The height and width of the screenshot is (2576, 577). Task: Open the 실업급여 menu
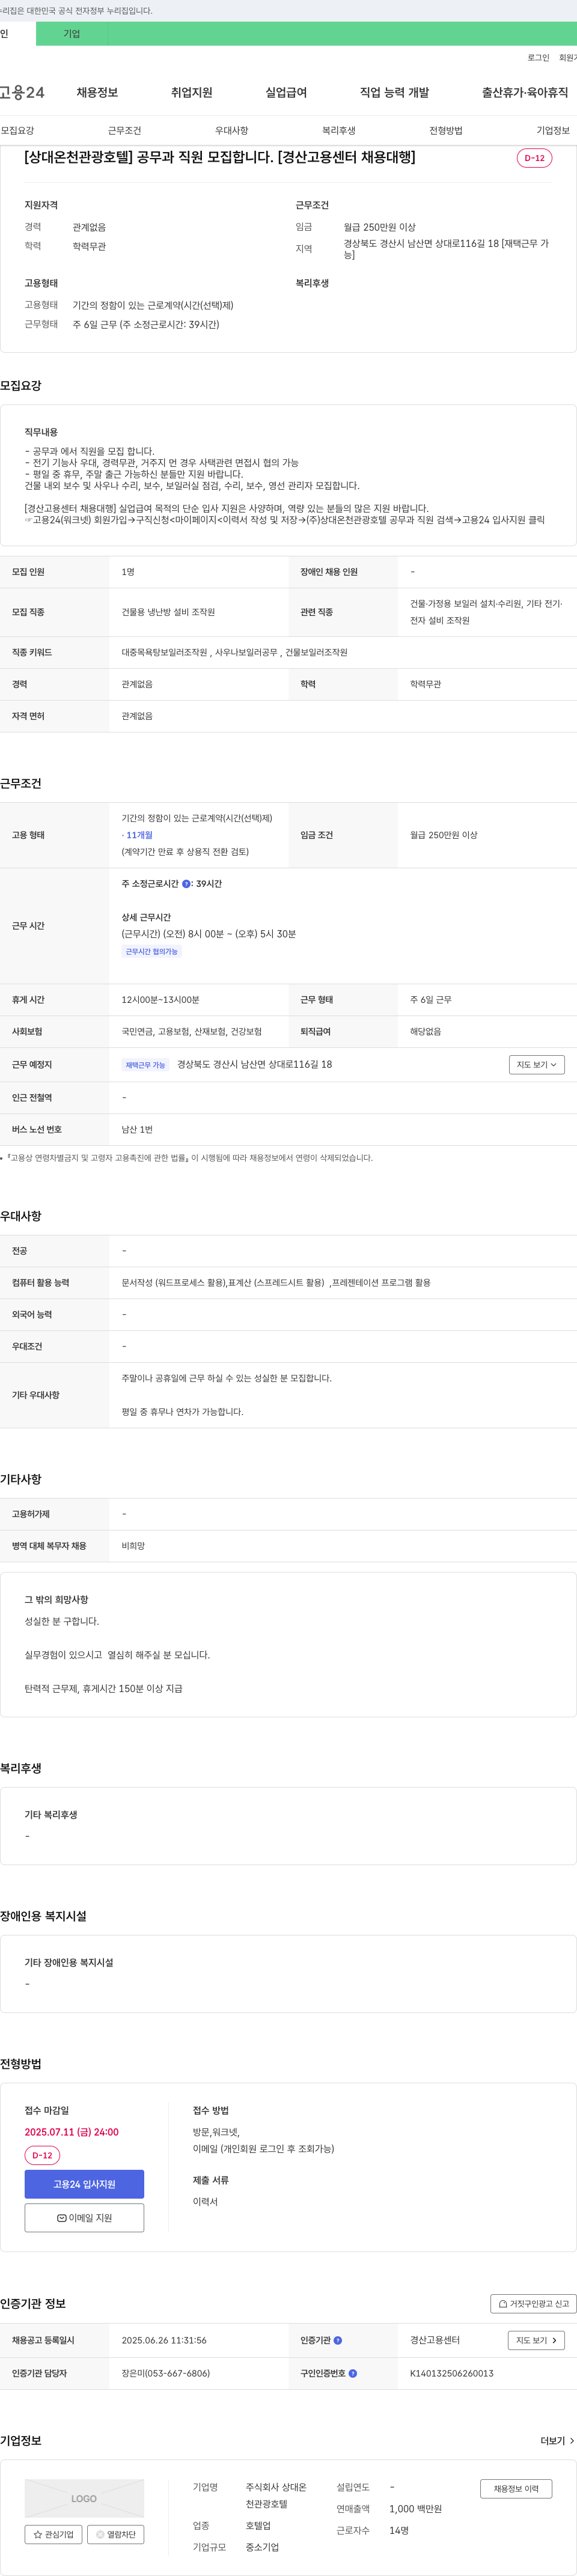pos(286,93)
